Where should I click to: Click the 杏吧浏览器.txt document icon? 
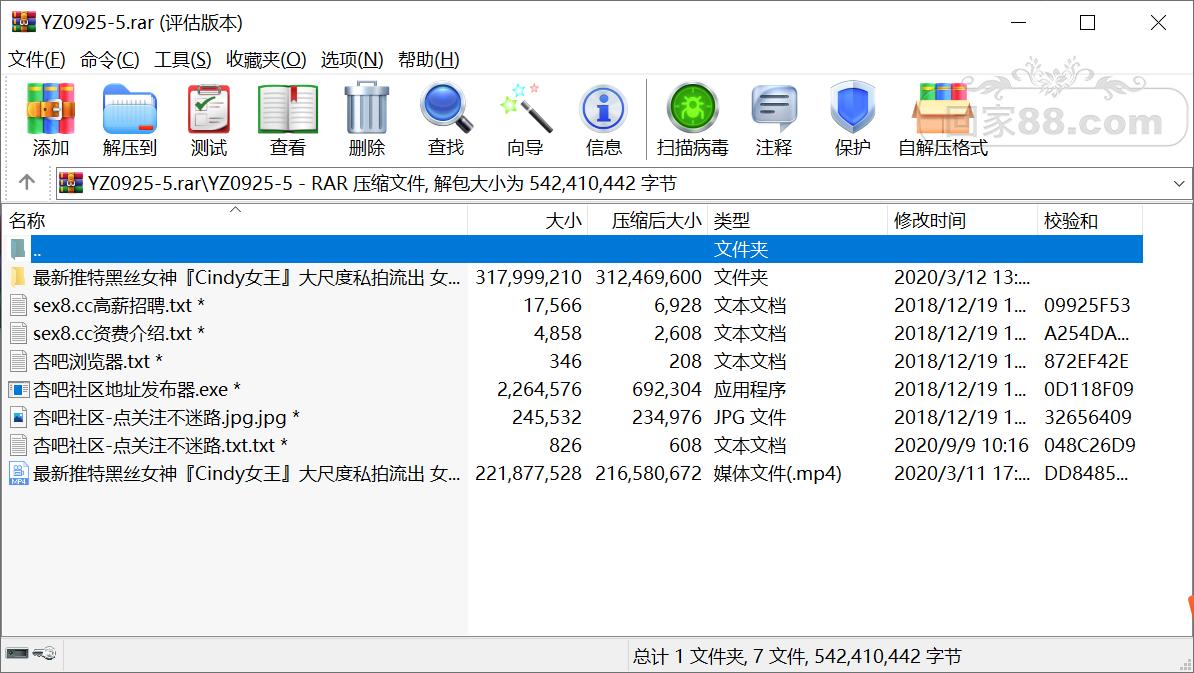pos(18,361)
